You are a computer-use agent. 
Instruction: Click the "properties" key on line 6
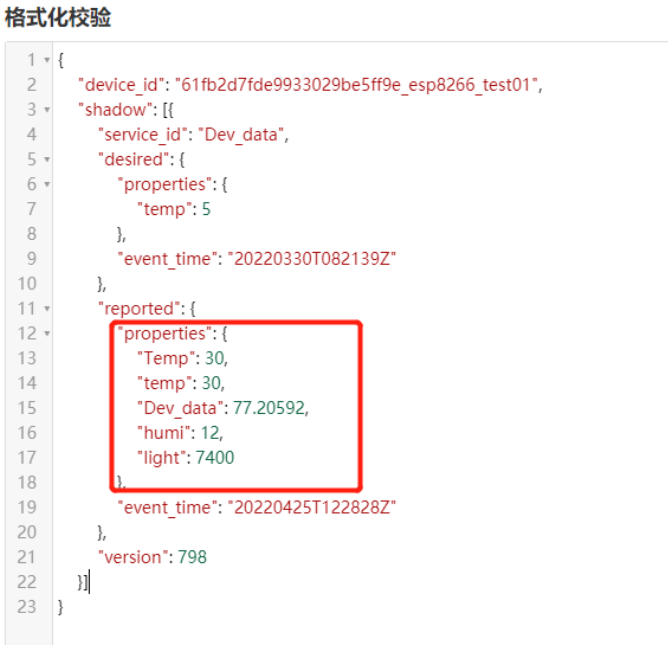pyautogui.click(x=165, y=184)
